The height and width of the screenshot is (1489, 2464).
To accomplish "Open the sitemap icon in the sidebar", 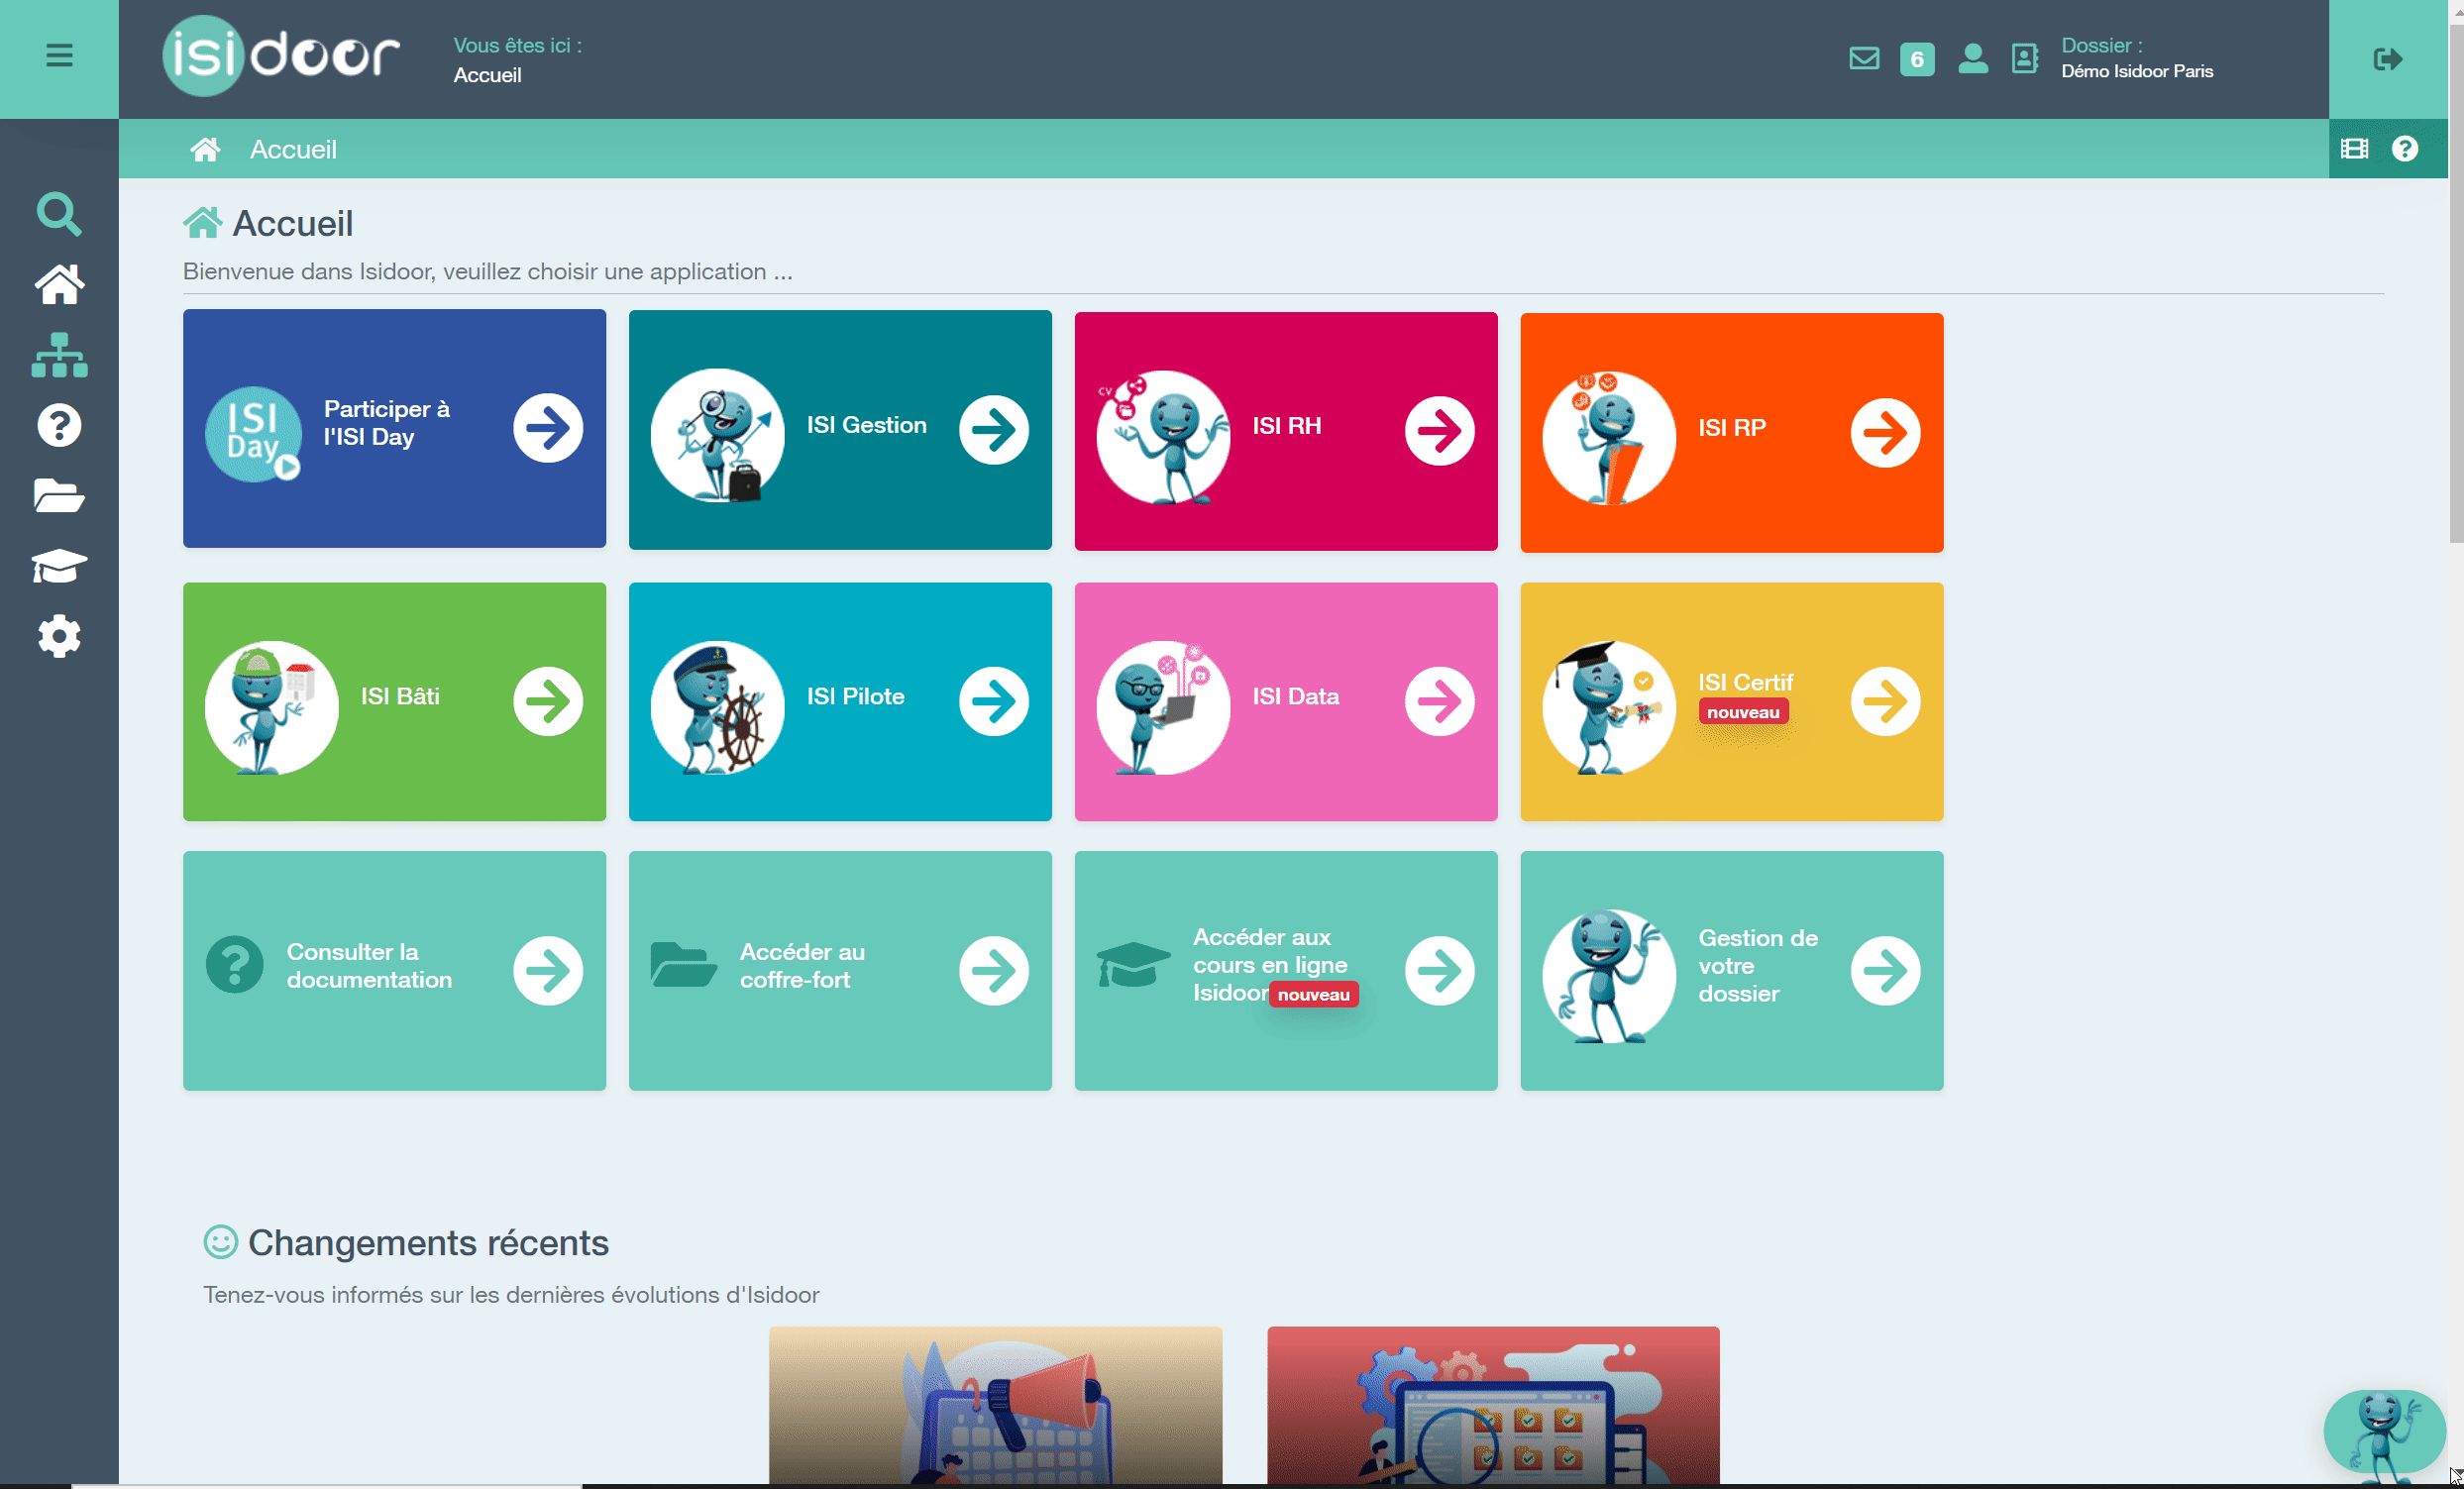I will (59, 355).
